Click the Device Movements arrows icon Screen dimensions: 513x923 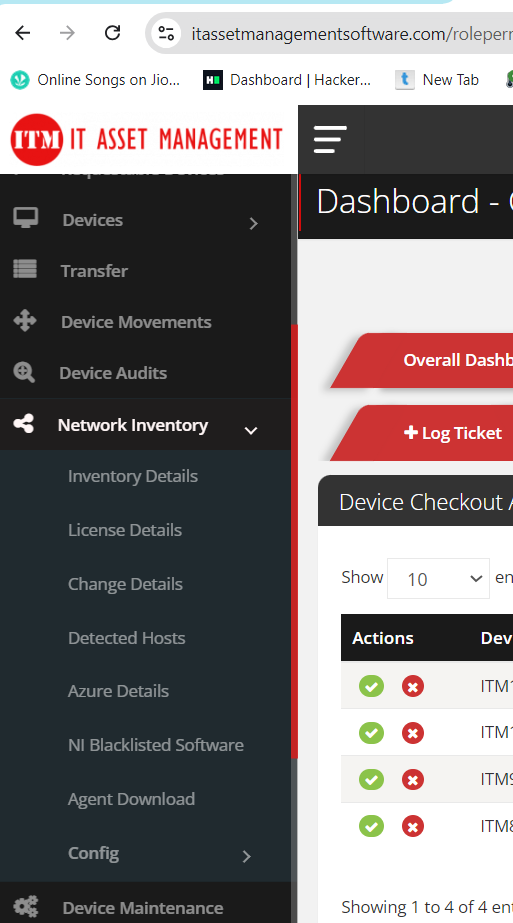tap(25, 321)
